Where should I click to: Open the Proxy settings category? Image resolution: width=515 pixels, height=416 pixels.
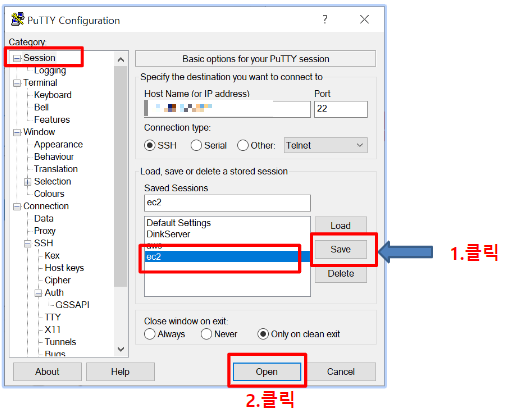click(x=45, y=231)
